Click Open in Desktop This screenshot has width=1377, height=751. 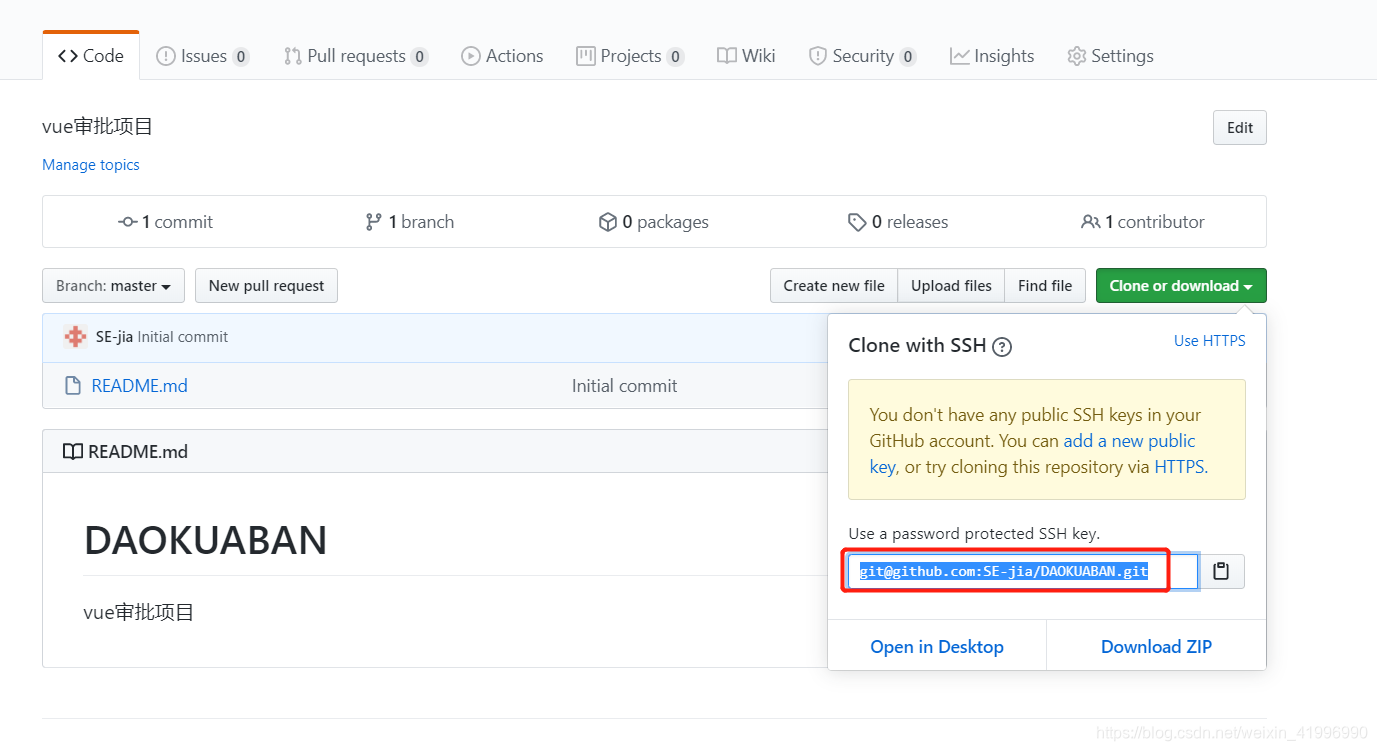pyautogui.click(x=937, y=647)
